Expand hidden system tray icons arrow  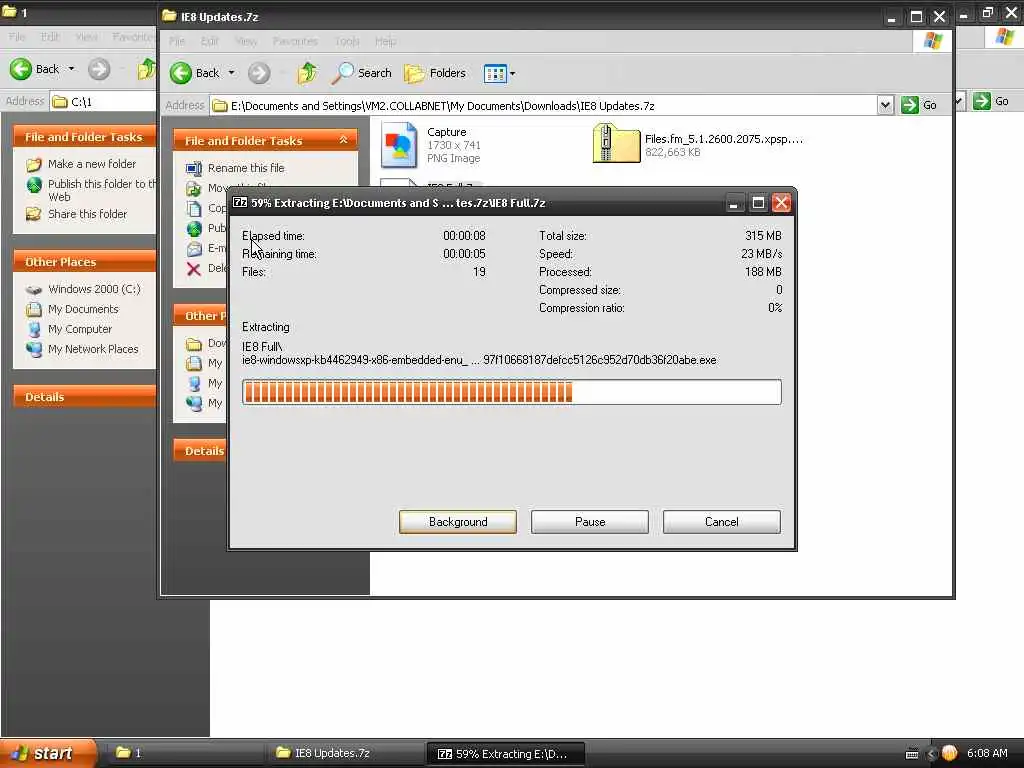click(931, 754)
